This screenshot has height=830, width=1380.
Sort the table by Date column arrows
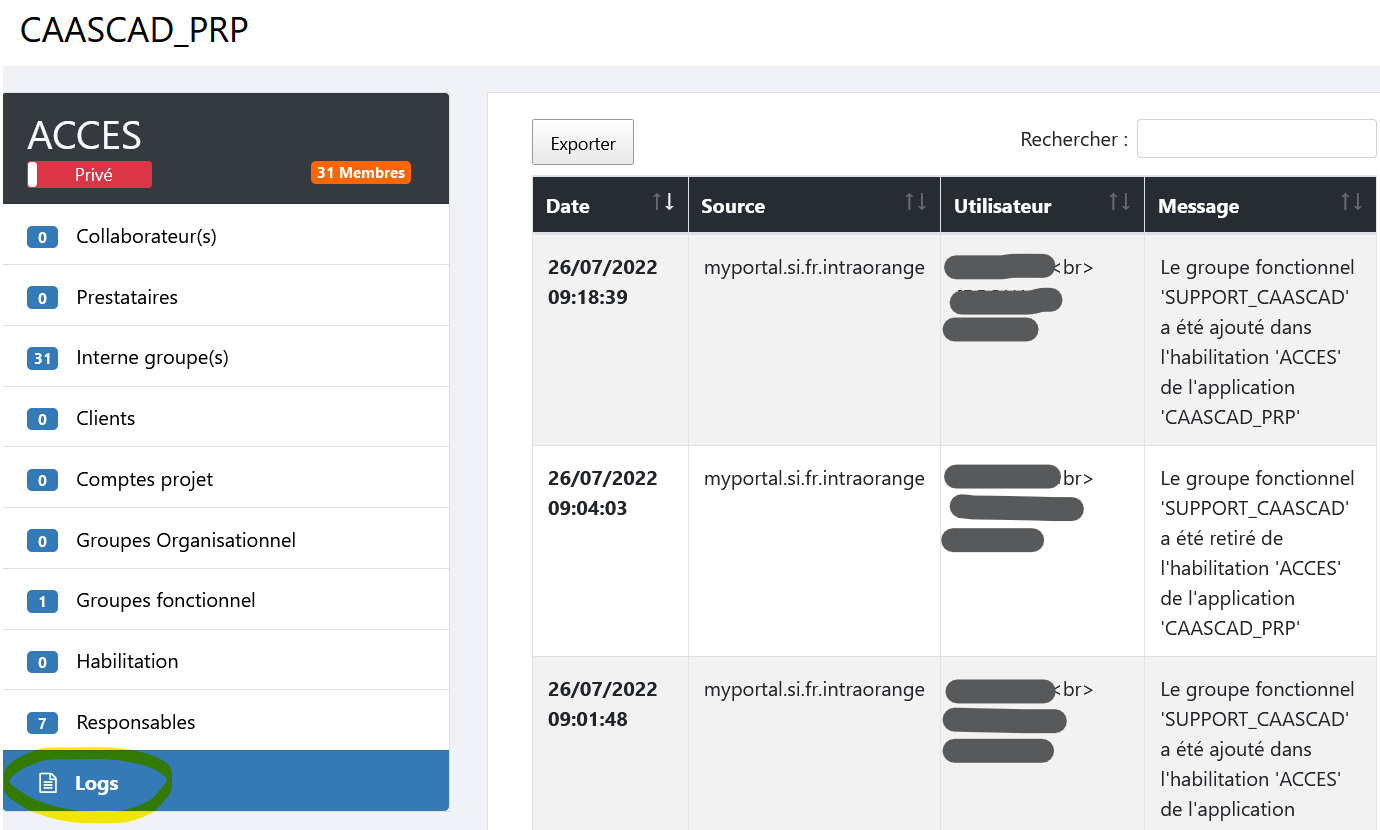point(663,202)
